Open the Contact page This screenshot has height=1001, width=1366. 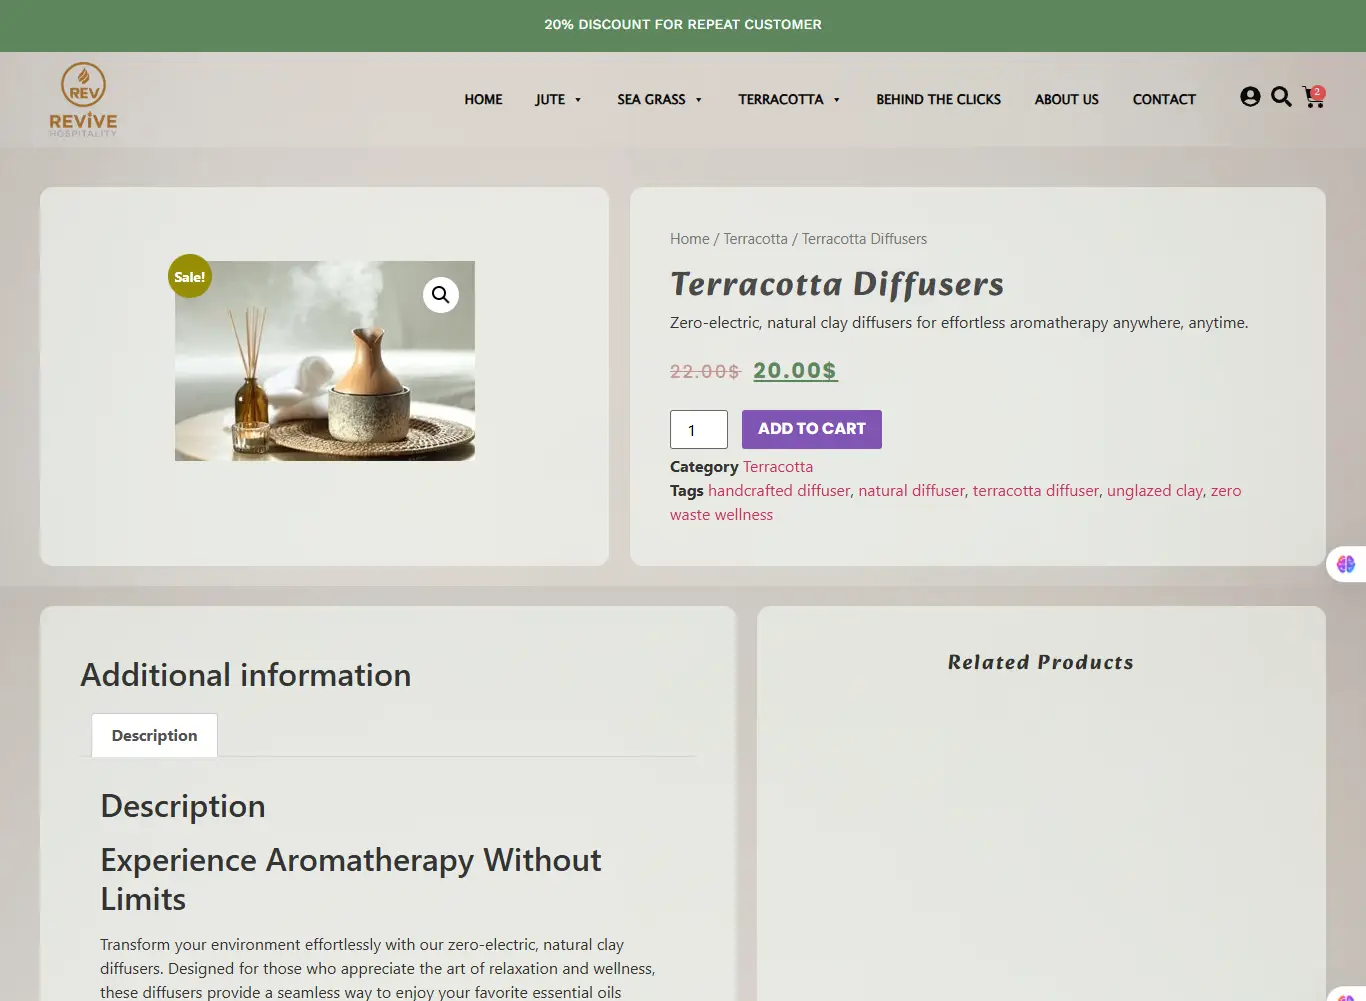pos(1164,99)
